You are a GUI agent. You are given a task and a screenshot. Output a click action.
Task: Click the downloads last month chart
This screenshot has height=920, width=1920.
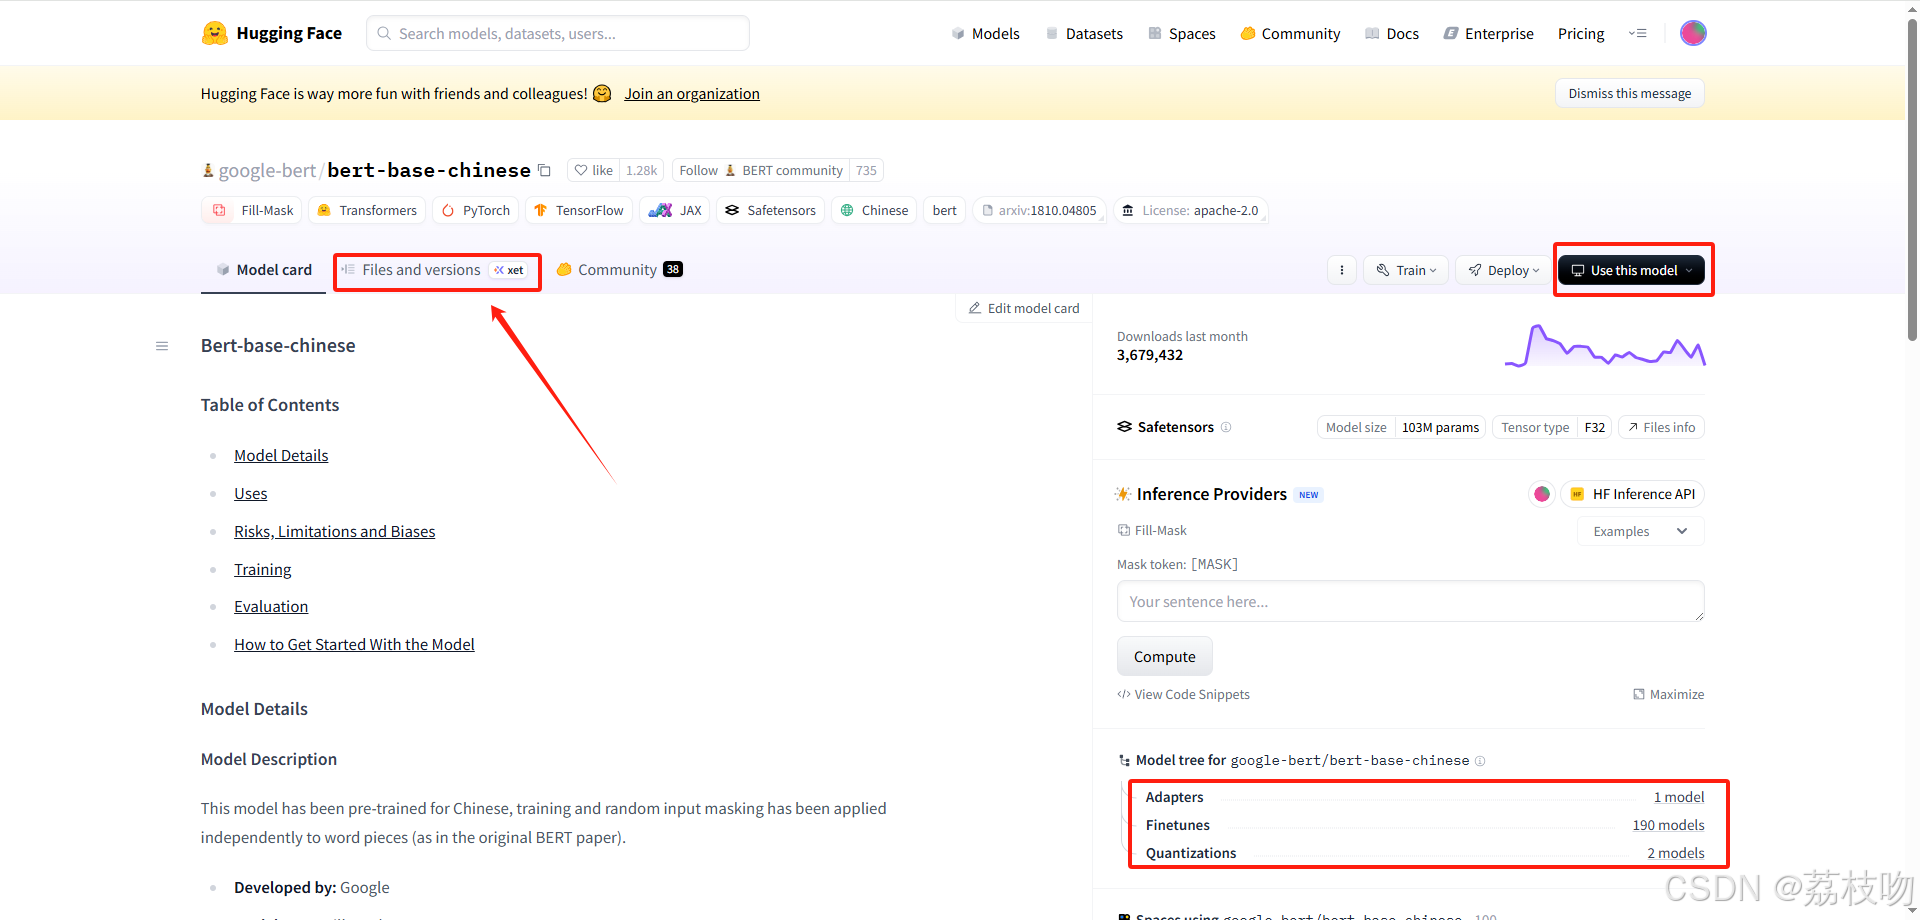(x=1605, y=346)
